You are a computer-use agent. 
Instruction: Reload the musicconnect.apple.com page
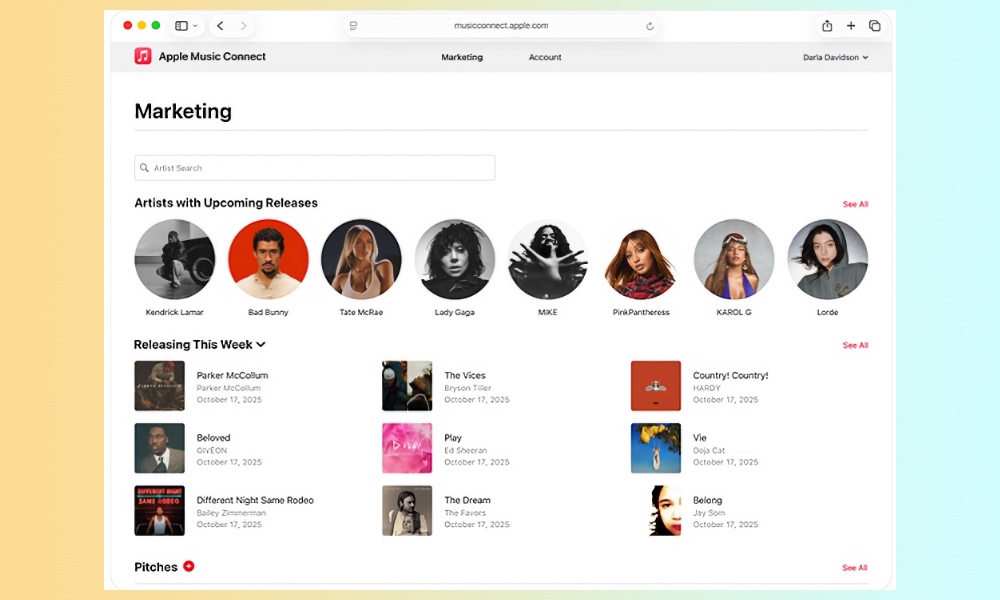tap(649, 25)
